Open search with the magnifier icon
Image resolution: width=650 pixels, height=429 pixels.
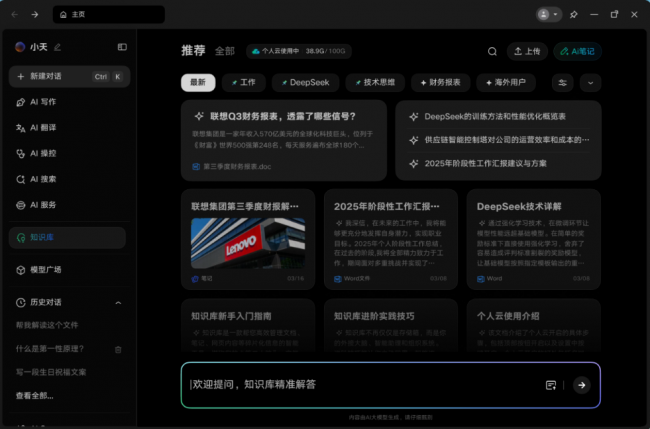click(x=492, y=51)
